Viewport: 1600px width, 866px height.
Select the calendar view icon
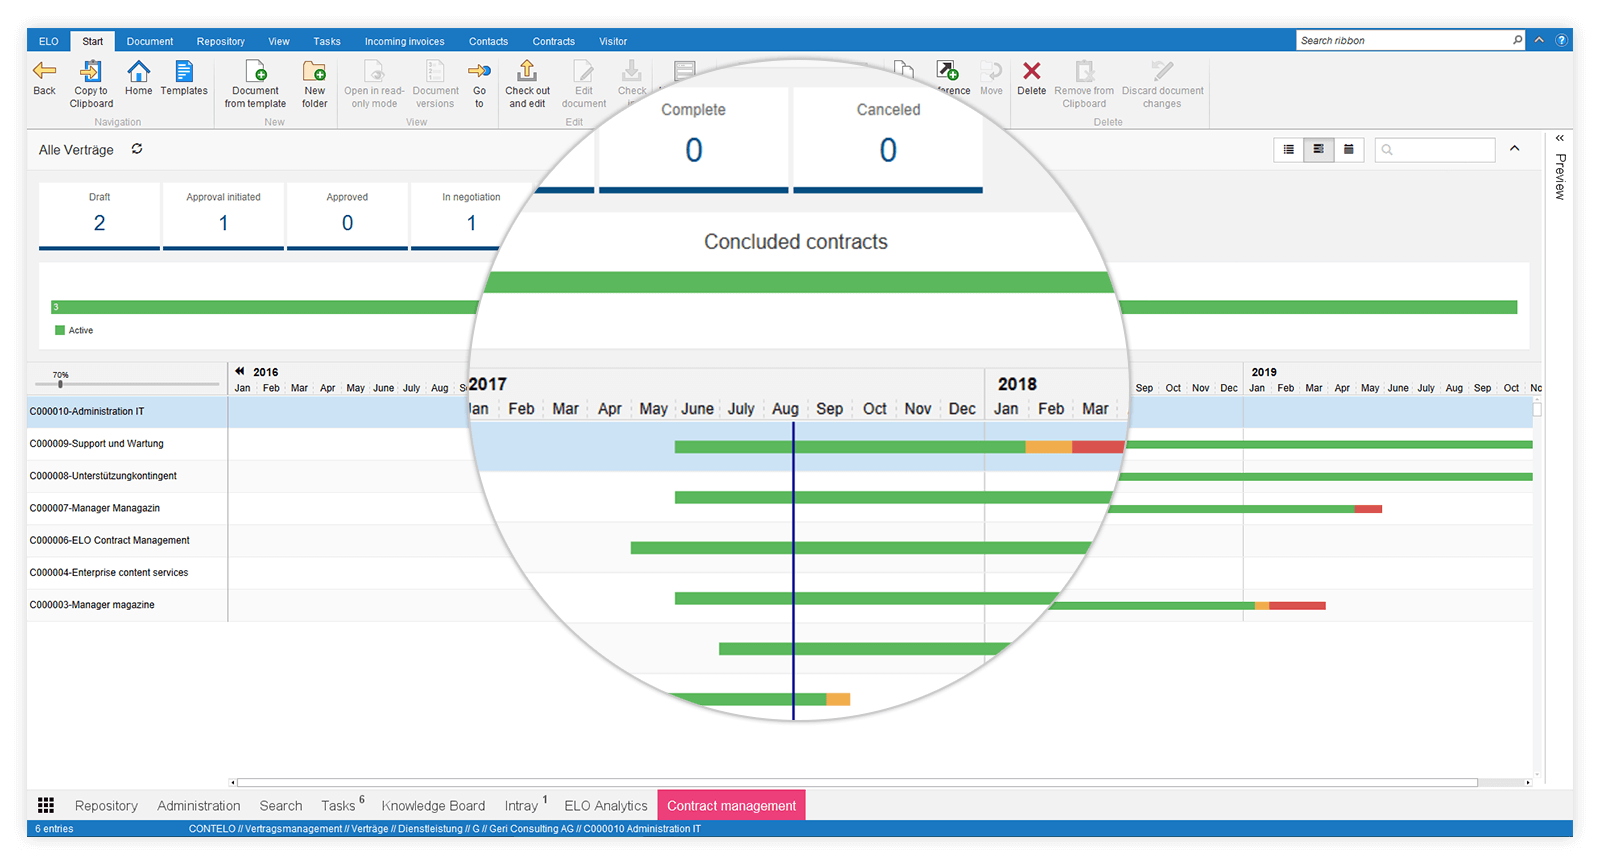pos(1349,150)
